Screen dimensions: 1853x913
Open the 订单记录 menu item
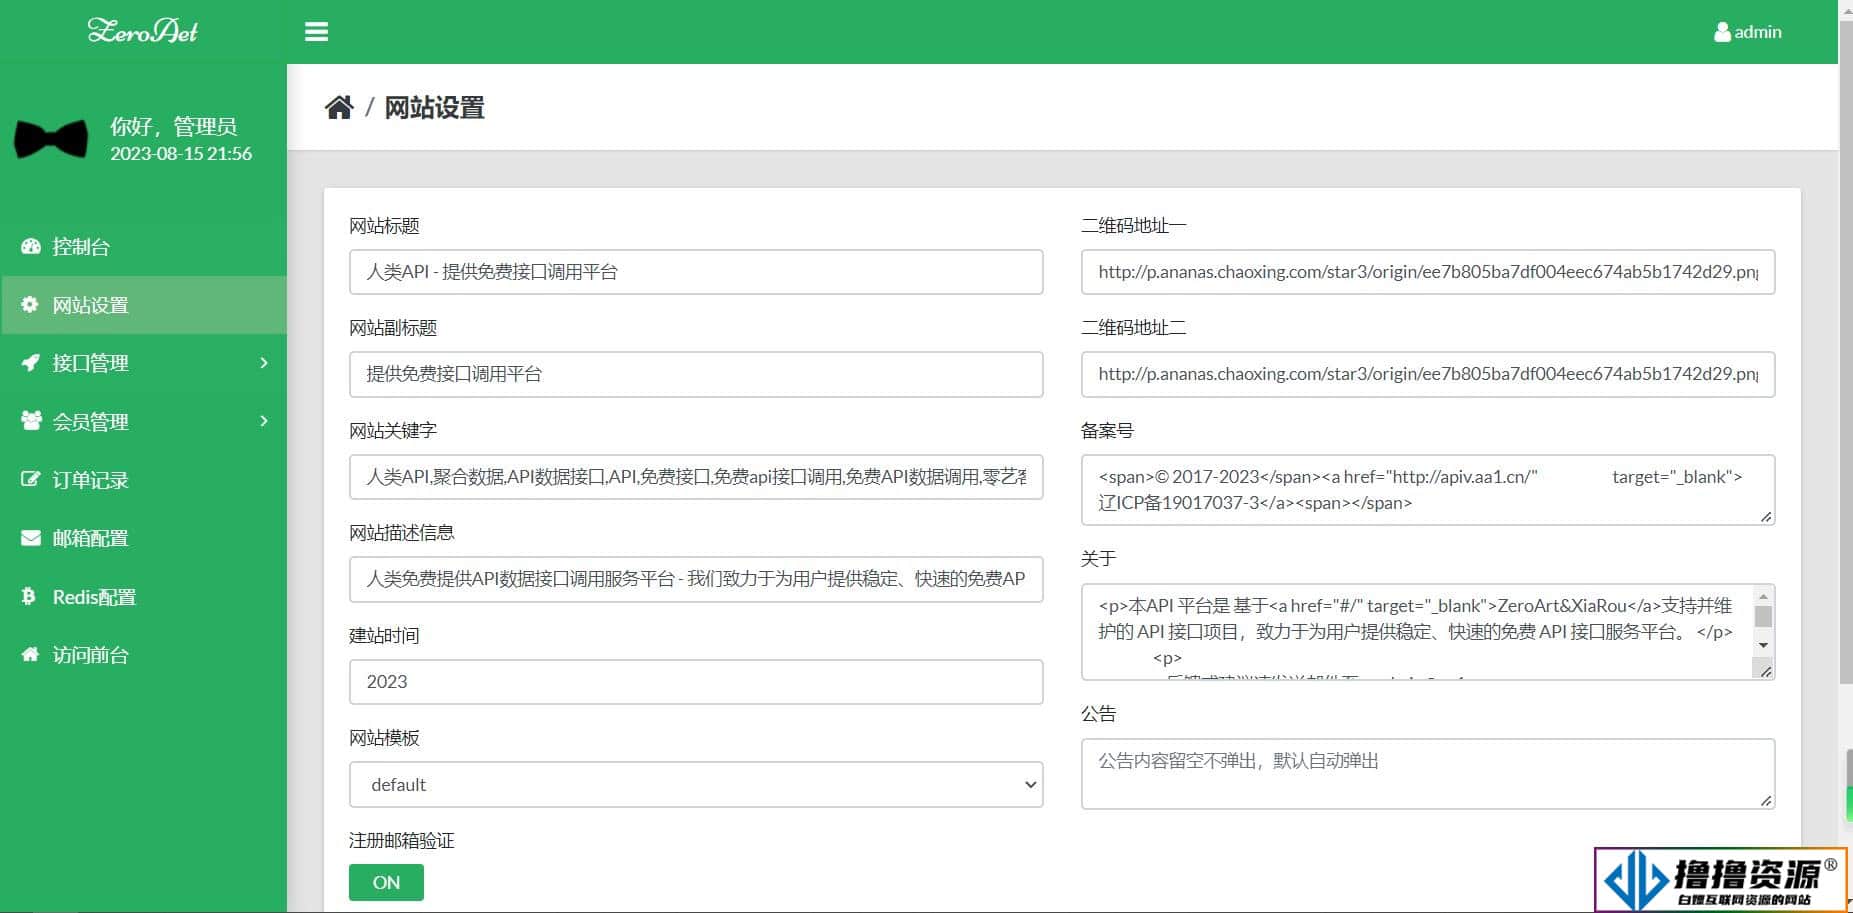click(x=143, y=480)
